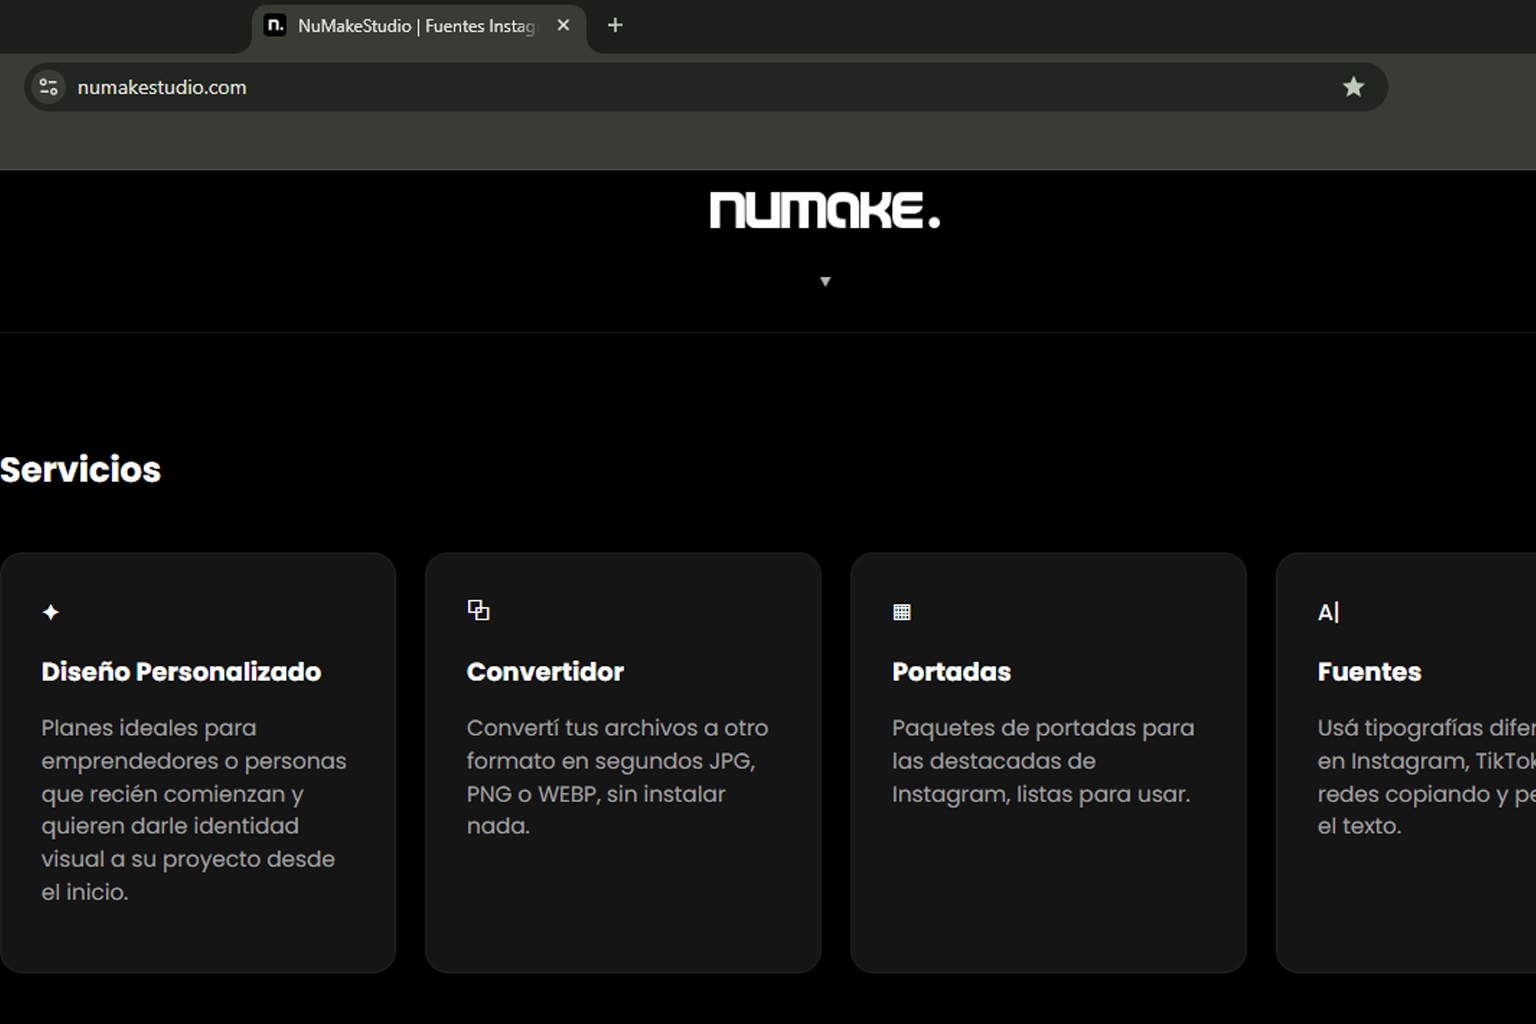Open the Convertidor service card
The image size is (1536, 1024).
click(622, 760)
